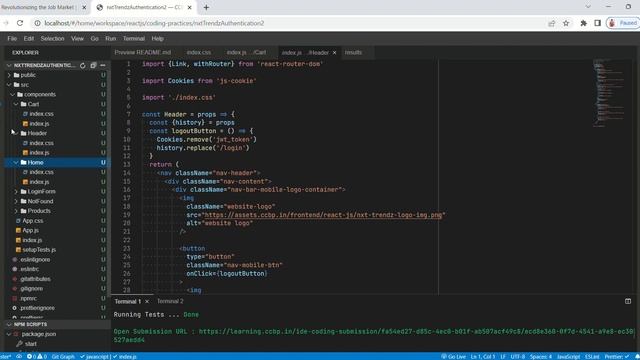Click Ln 1, Col 1 cursor position
This screenshot has width=640, height=360.
[483, 356]
